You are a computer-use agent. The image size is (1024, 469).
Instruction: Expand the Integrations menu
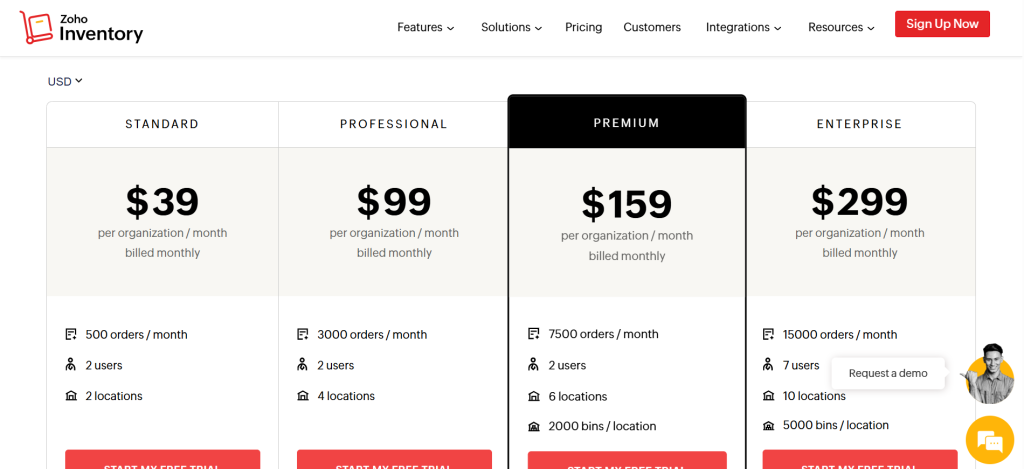(x=743, y=27)
